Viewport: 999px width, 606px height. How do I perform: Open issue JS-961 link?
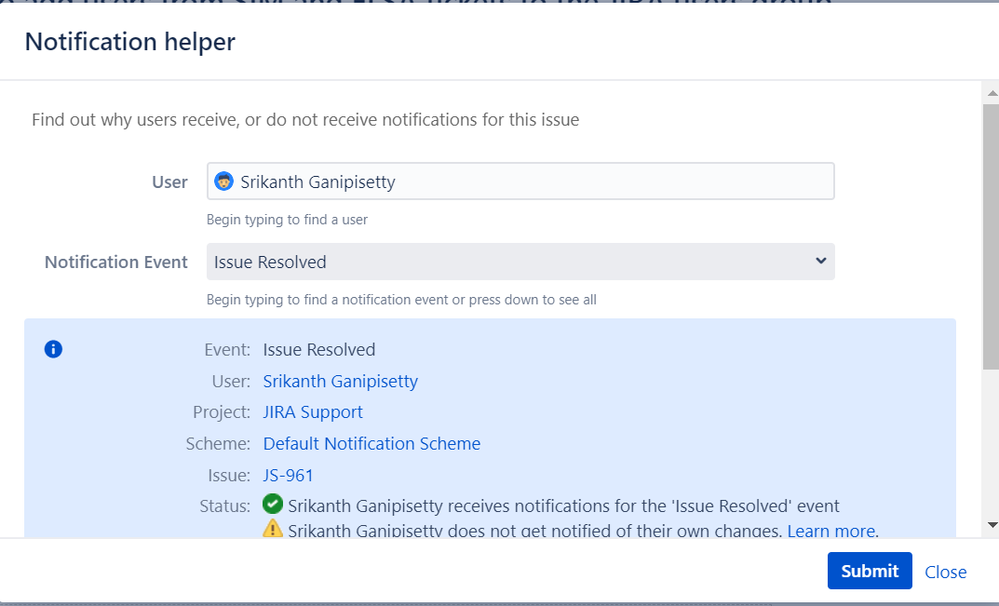click(x=288, y=475)
